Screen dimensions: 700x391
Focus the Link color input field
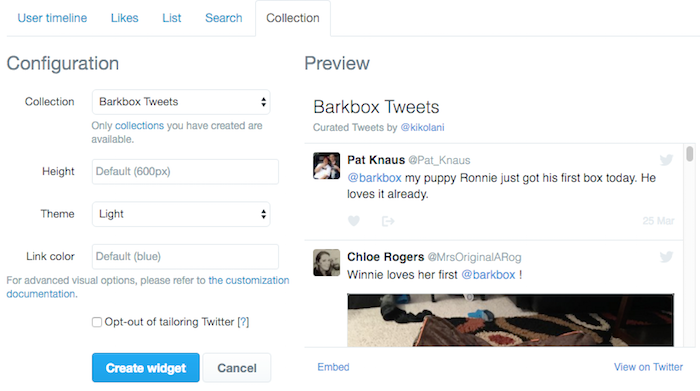[x=185, y=256]
